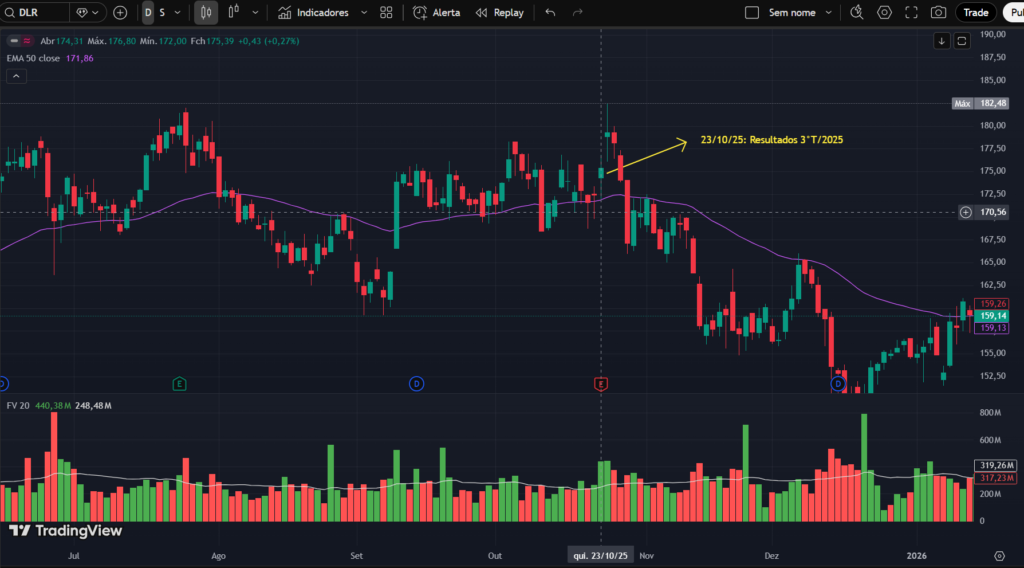This screenshot has width=1024, height=568.
Task: Expand the time interval dropdown chevron
Action: click(x=177, y=12)
